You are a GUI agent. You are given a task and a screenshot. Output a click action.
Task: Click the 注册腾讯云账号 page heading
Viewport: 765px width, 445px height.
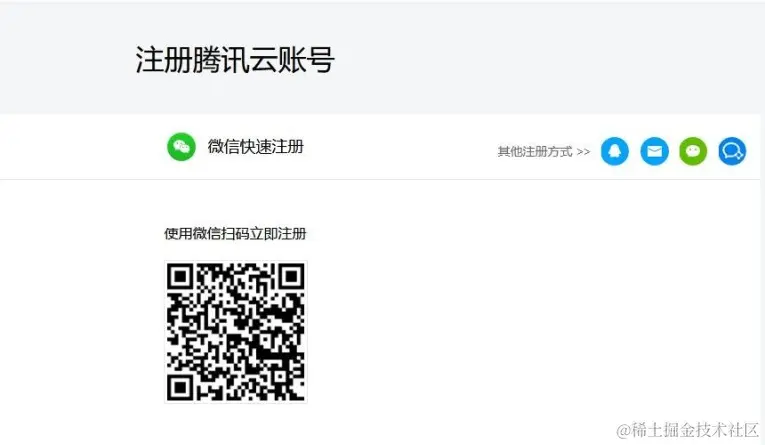[235, 60]
